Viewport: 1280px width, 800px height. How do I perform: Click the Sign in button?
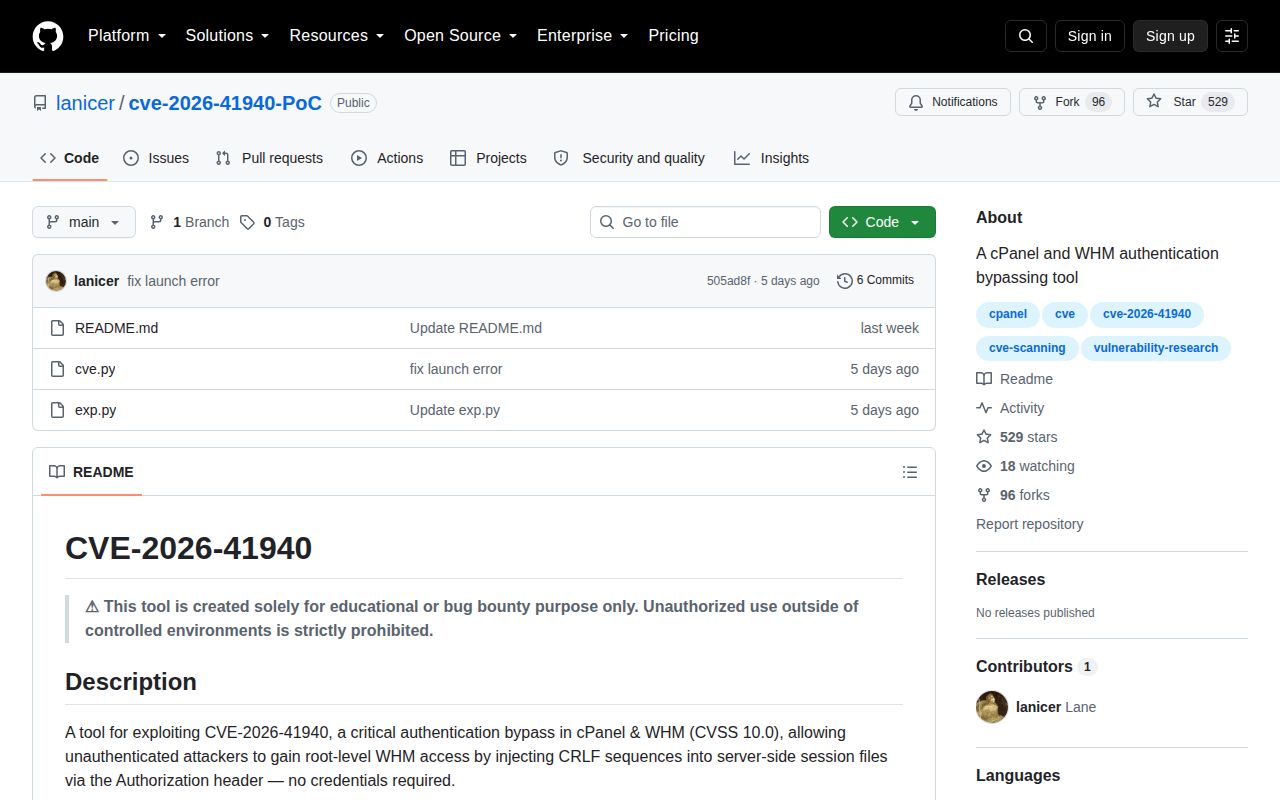click(x=1089, y=36)
